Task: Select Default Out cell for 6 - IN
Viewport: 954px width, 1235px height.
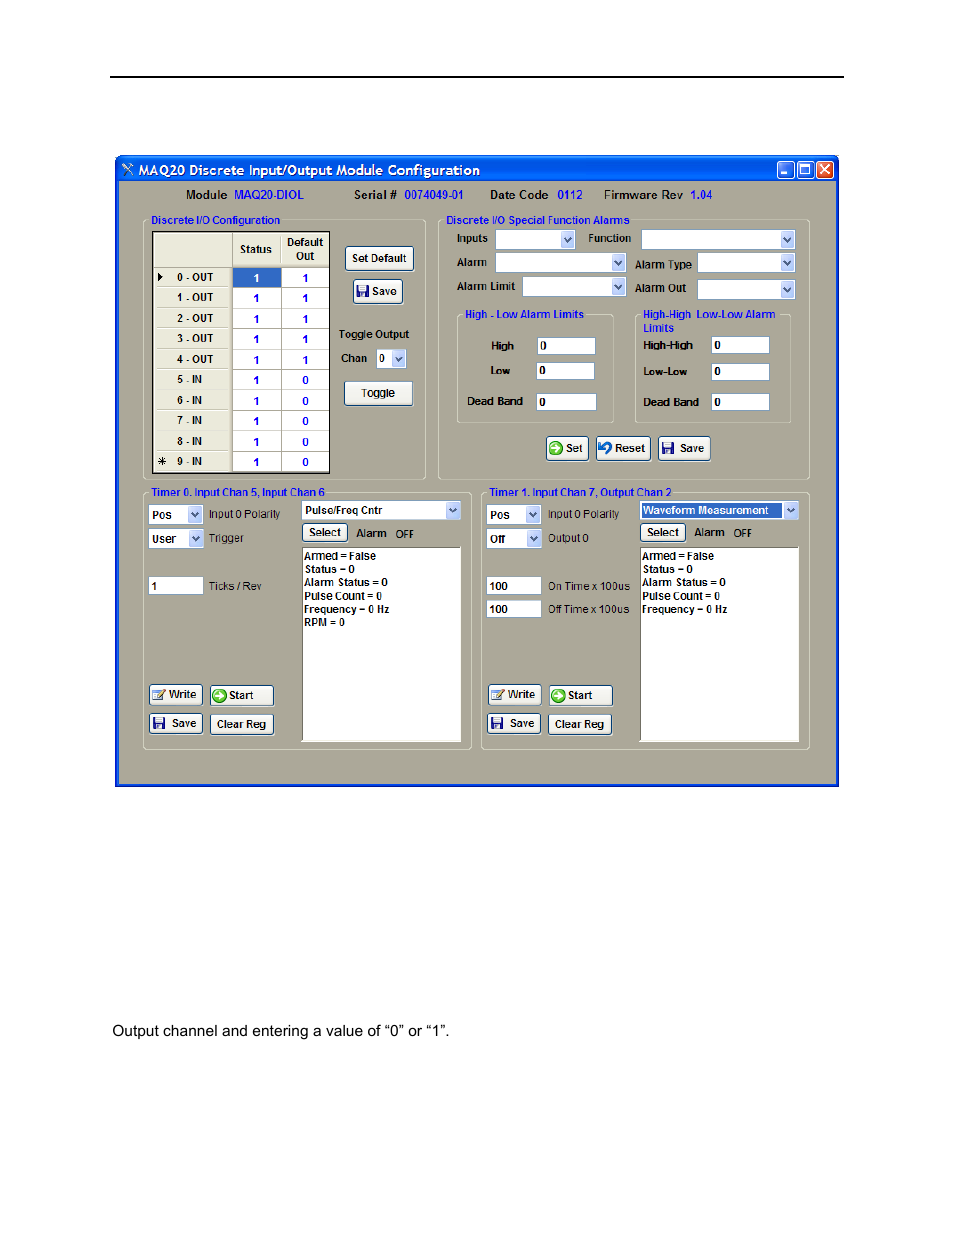Action: tap(305, 401)
